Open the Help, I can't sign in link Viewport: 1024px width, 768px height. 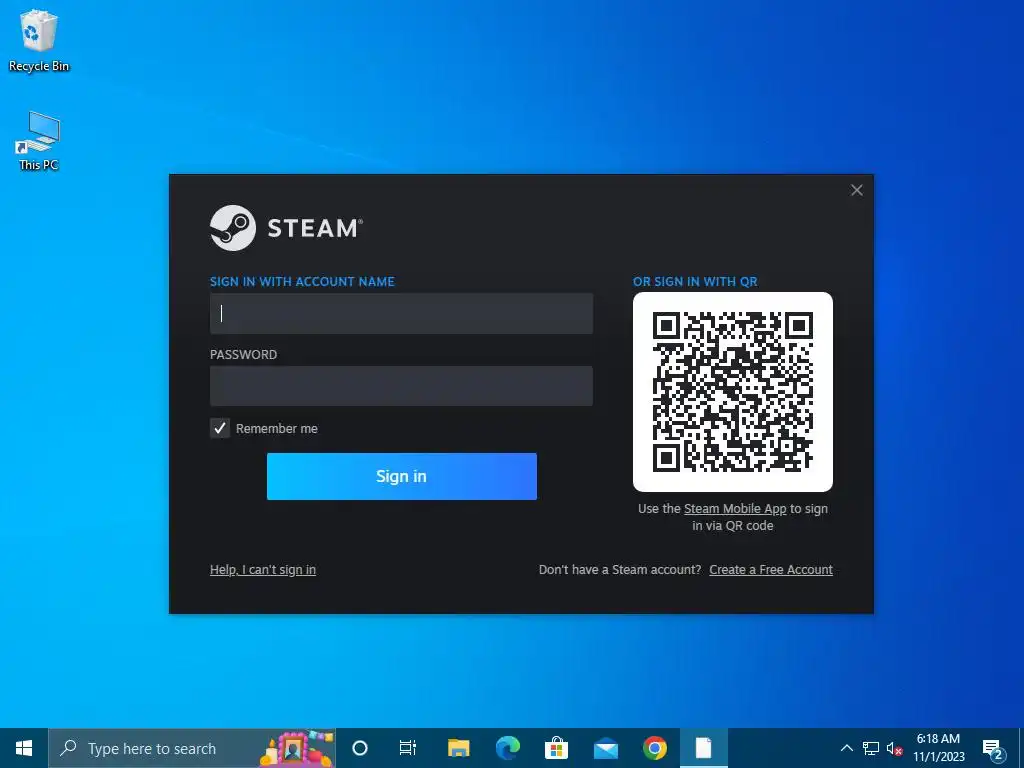tap(263, 569)
